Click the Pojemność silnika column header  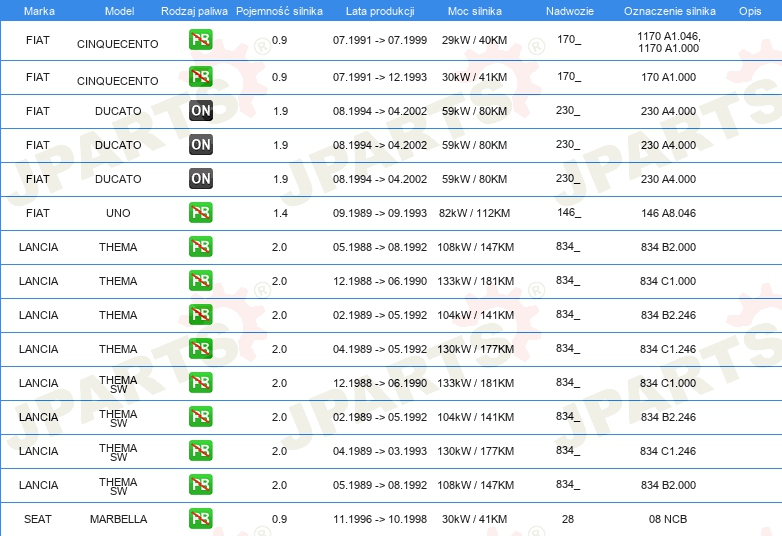click(x=279, y=11)
